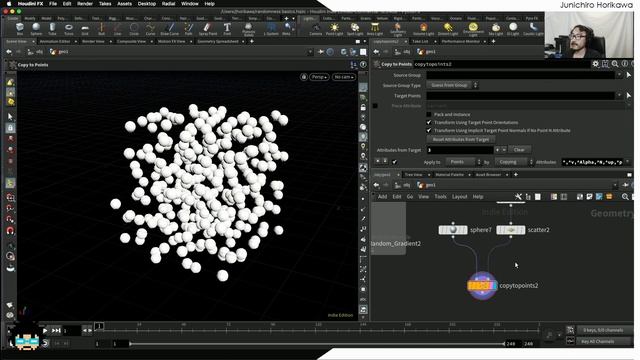Viewport: 640px width, 360px height.
Task: Add an Area Light from shelf
Action: coord(375,29)
